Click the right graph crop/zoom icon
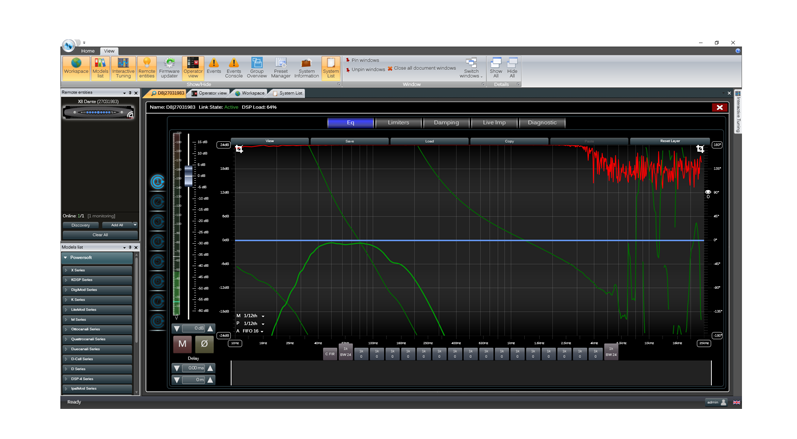 [700, 149]
